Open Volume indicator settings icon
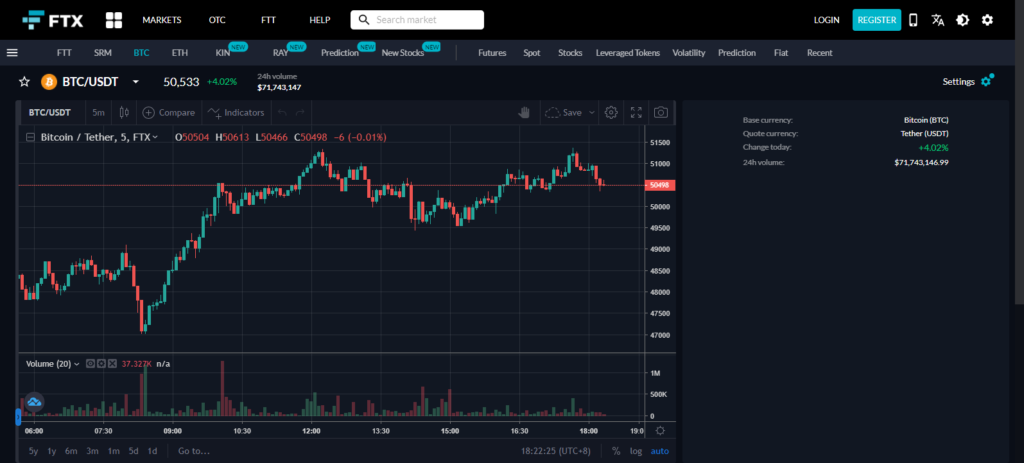 [101, 364]
